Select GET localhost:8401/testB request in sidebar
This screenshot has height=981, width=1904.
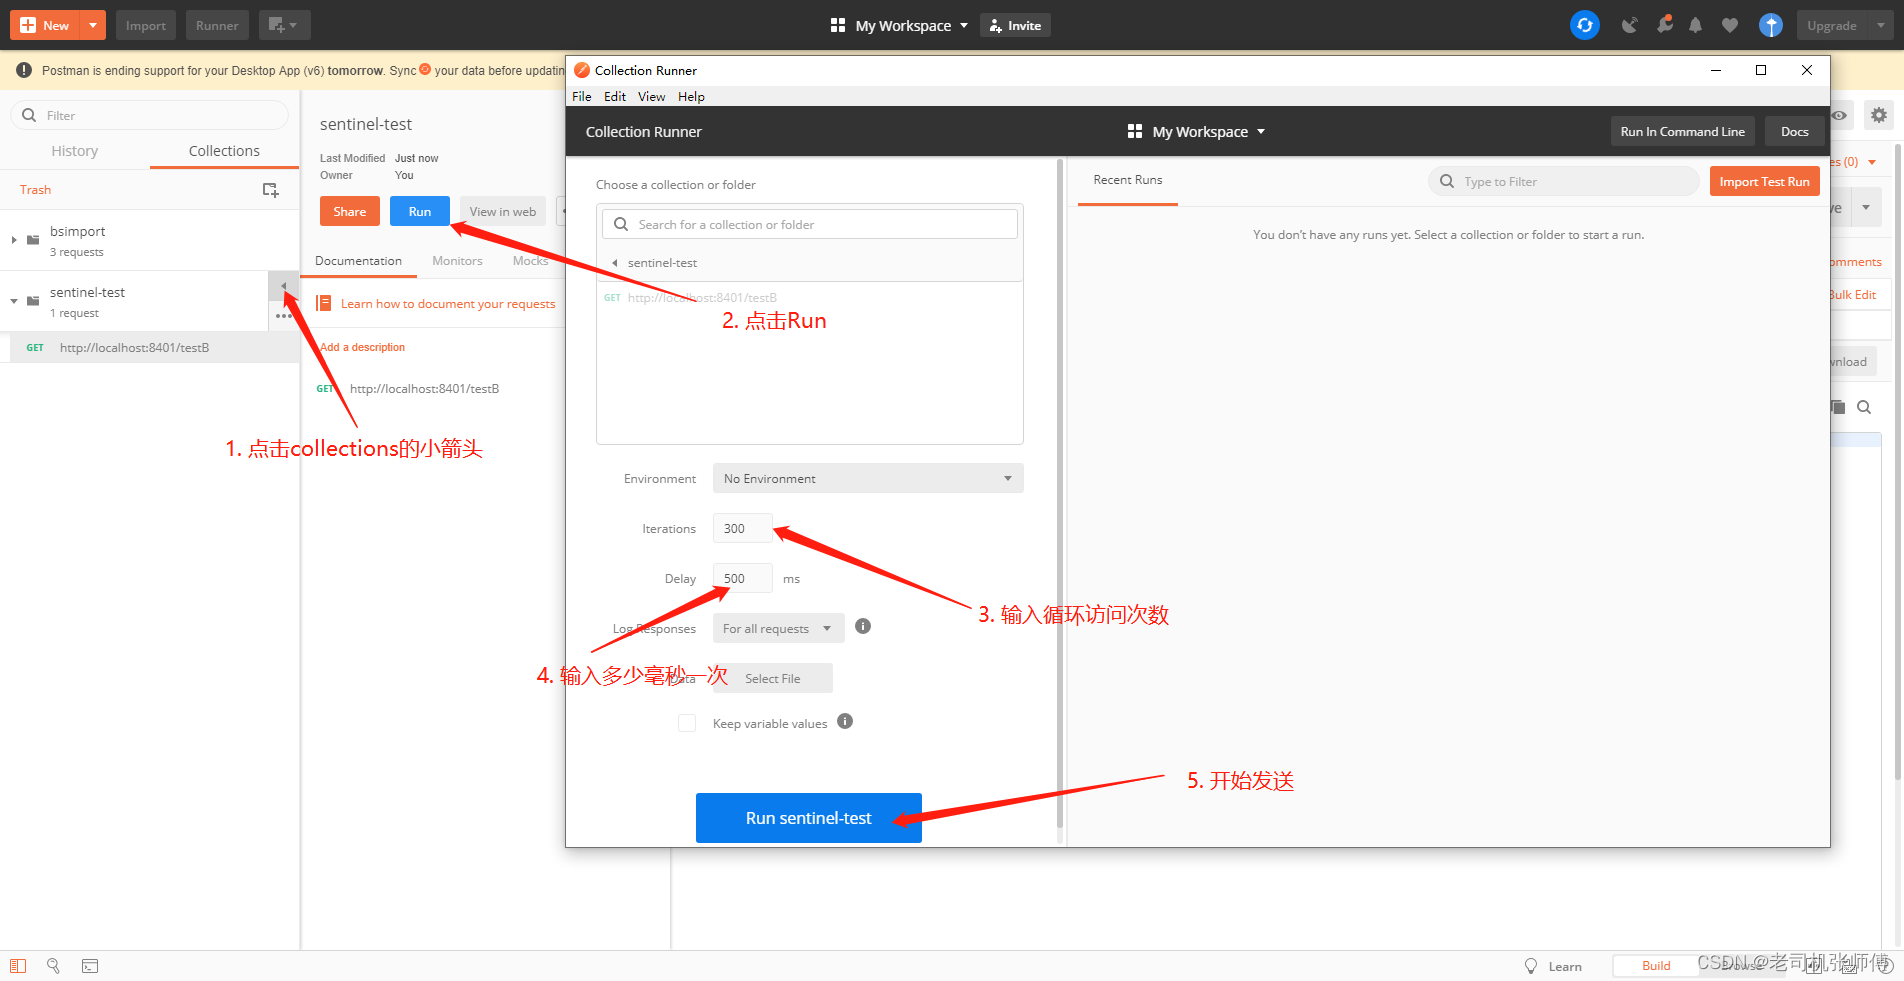pos(150,347)
